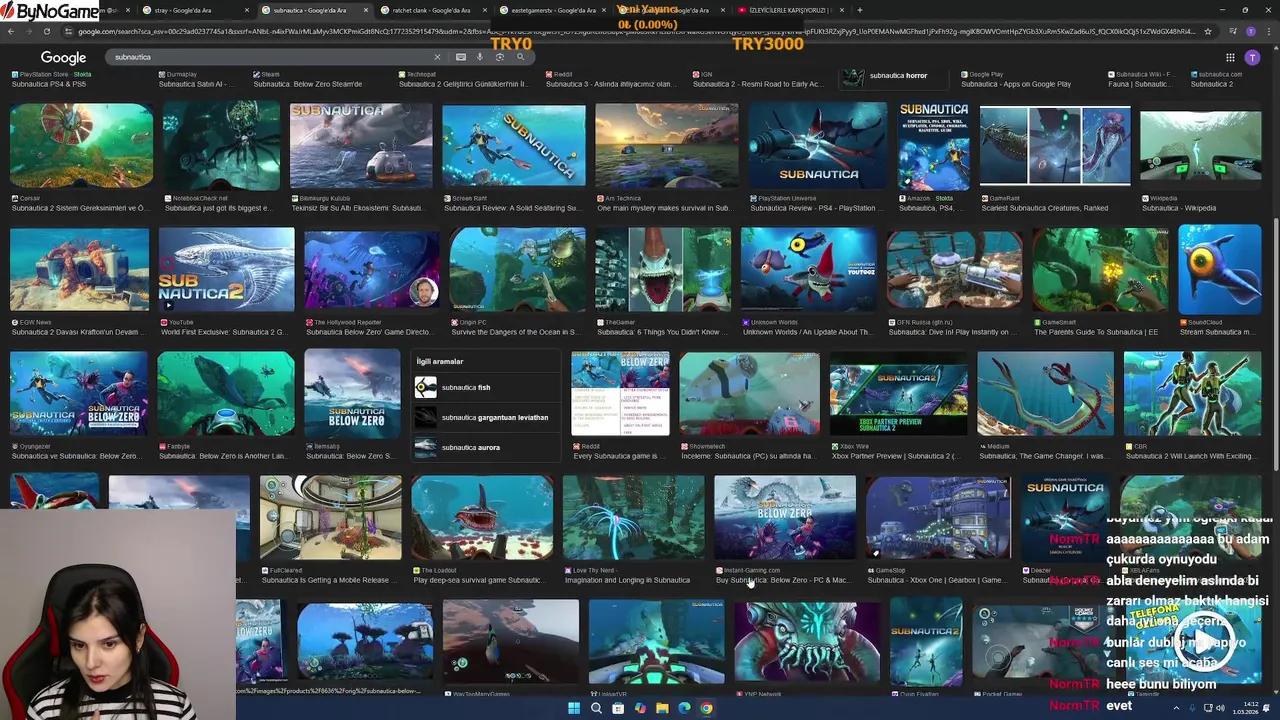
Task: Submit search with magnifier icon
Action: pyautogui.click(x=520, y=57)
